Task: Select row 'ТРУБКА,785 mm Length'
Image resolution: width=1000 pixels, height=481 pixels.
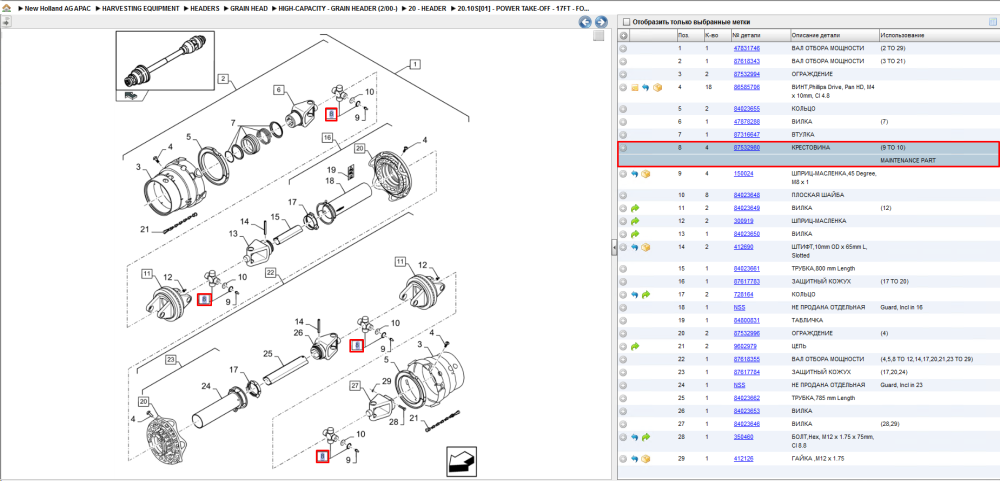Action: click(x=807, y=398)
